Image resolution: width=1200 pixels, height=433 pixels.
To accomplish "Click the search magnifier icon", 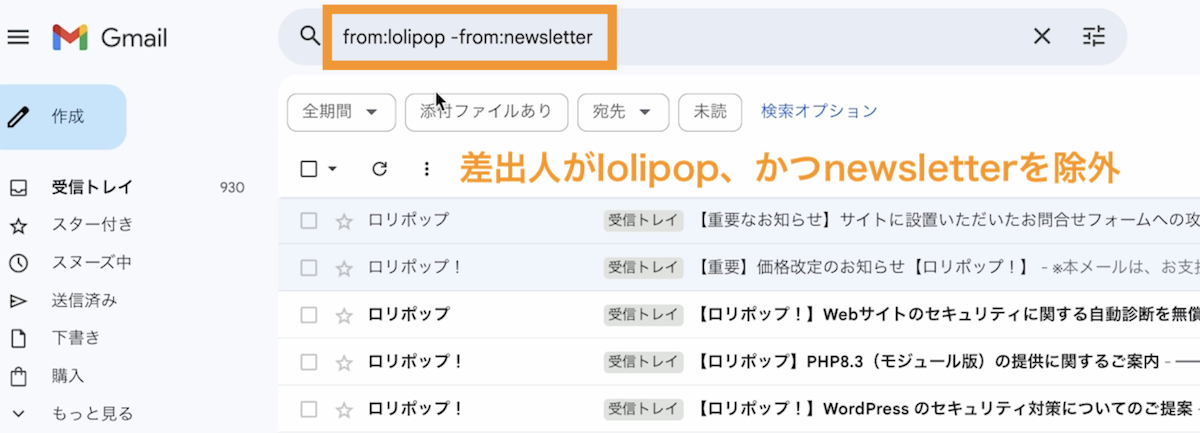I will tap(309, 37).
